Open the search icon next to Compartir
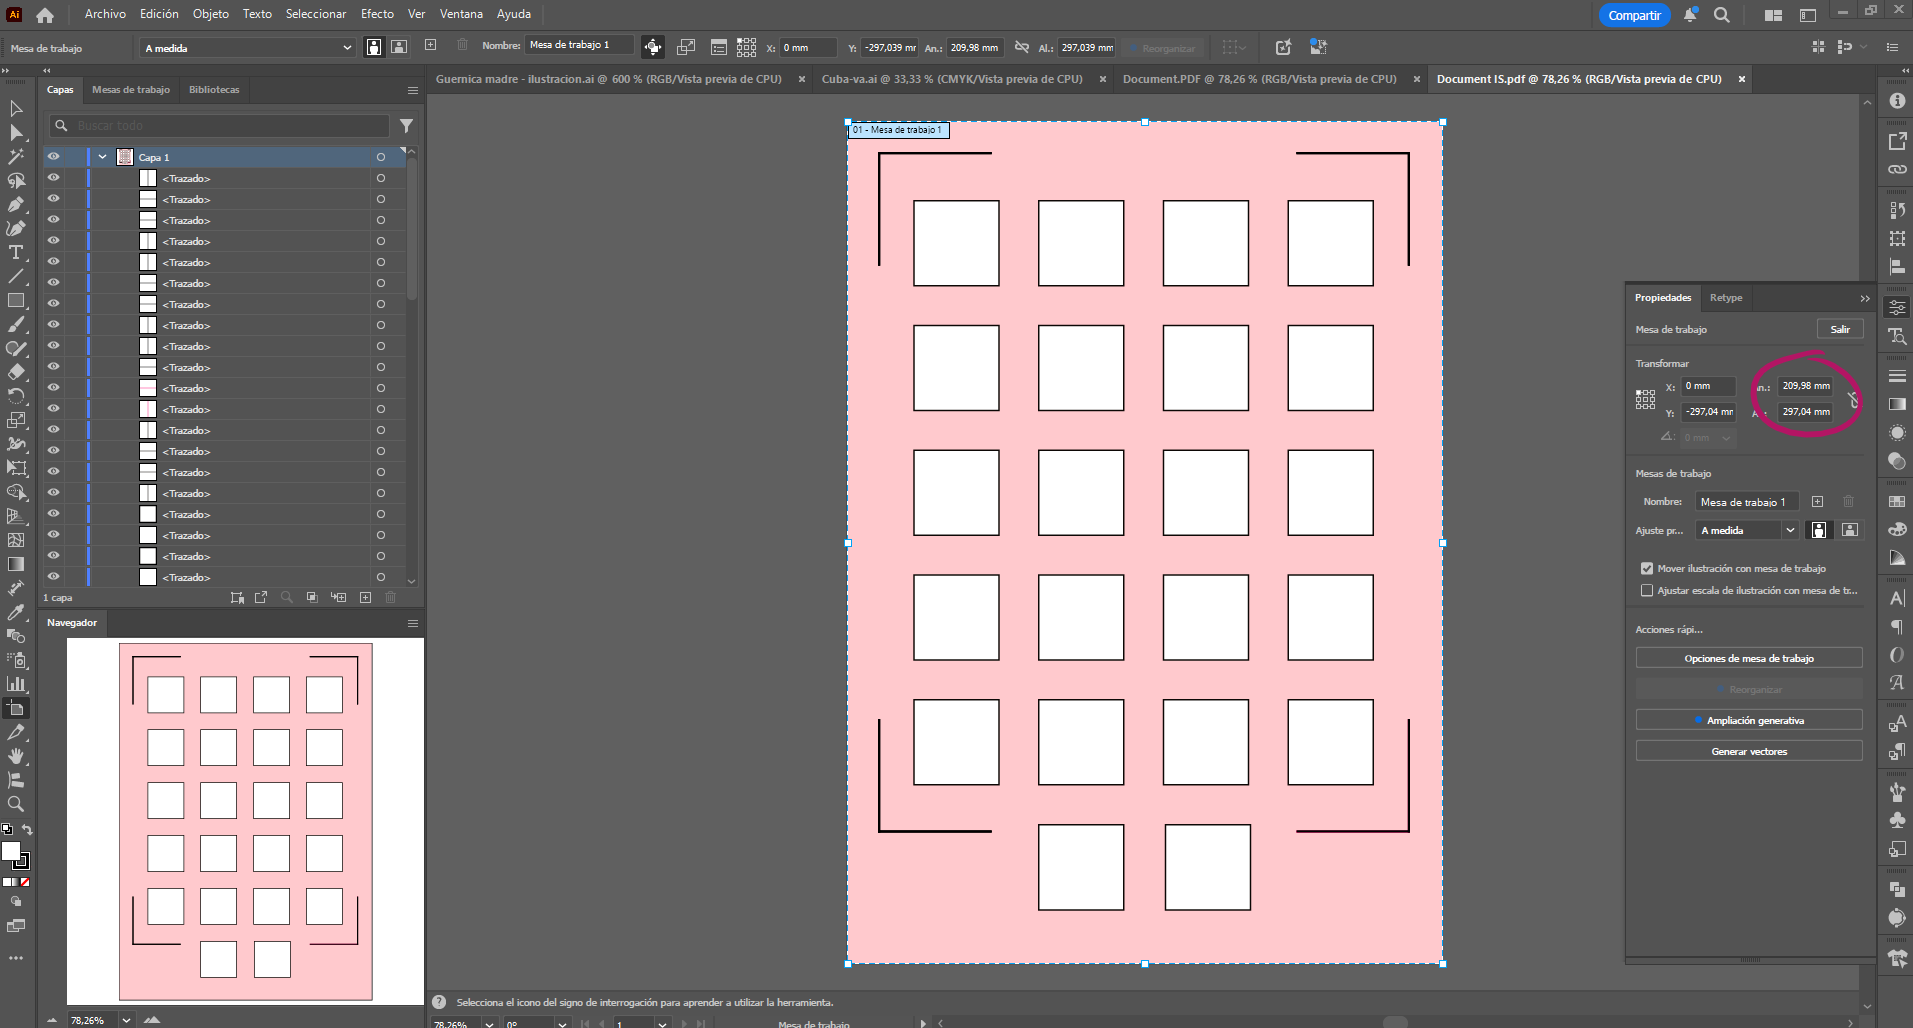Screen dimensions: 1913x1028 (1721, 15)
